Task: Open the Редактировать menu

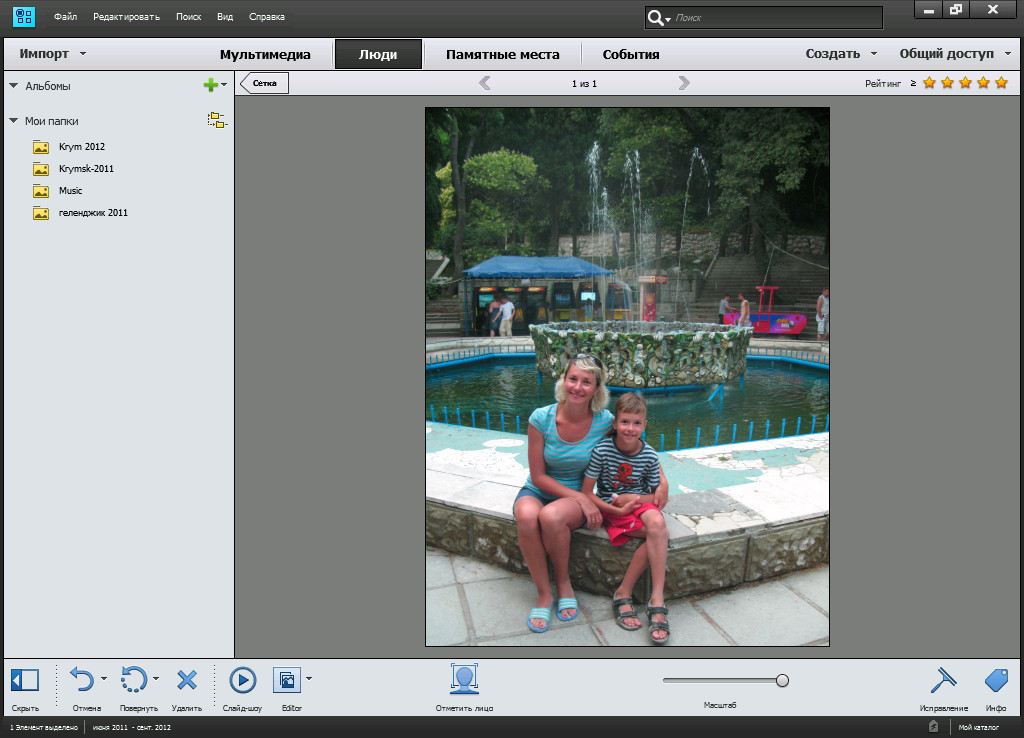Action: [x=126, y=17]
